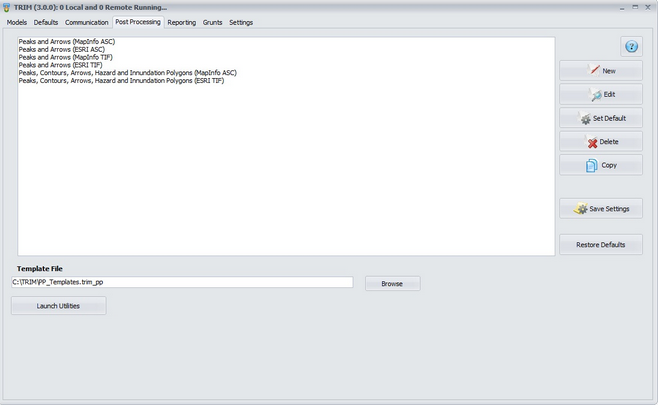Select Peaks and Arrows (MapInfo ASC) entry
Screen dimensions: 658x405
[68, 41]
